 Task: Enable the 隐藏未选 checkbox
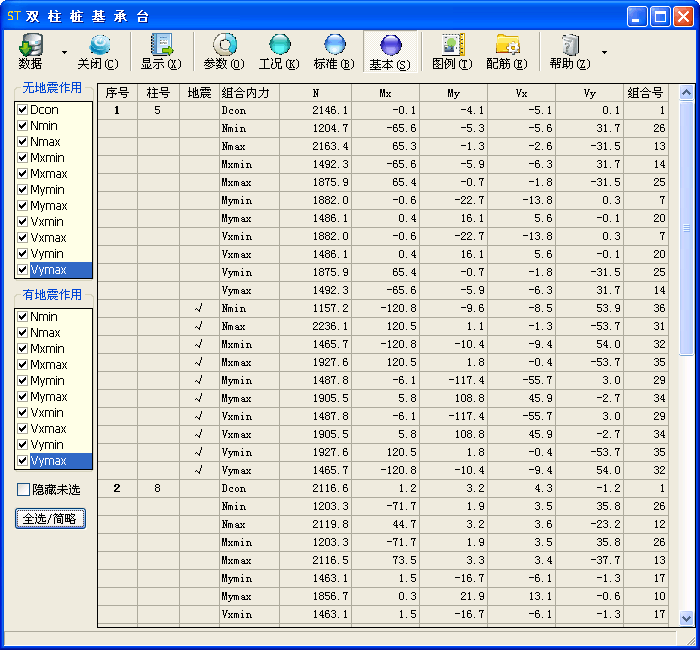23,489
